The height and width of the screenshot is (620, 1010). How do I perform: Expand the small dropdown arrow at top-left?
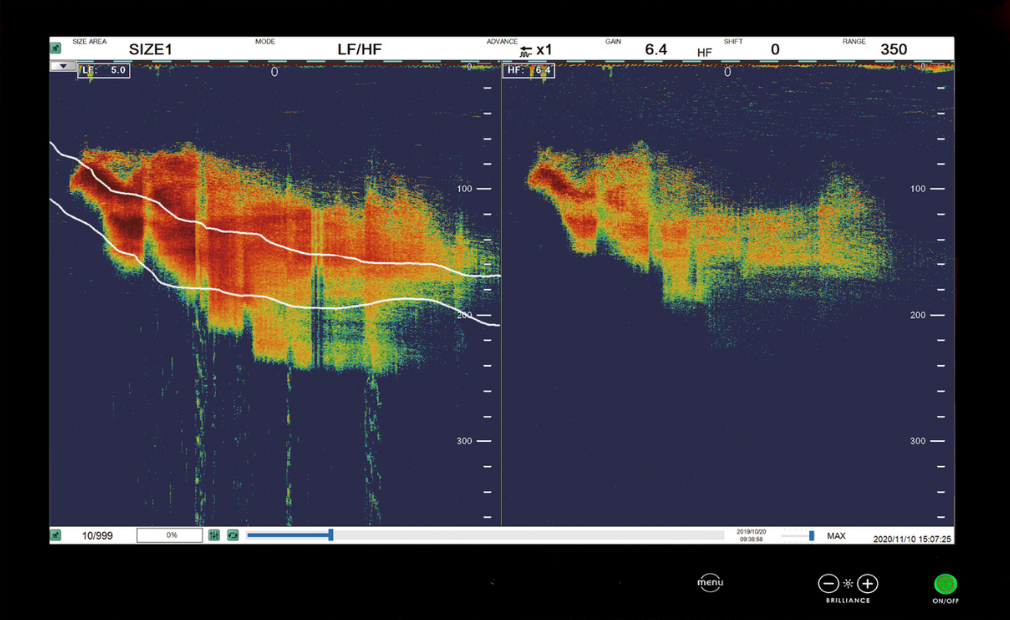pos(63,67)
